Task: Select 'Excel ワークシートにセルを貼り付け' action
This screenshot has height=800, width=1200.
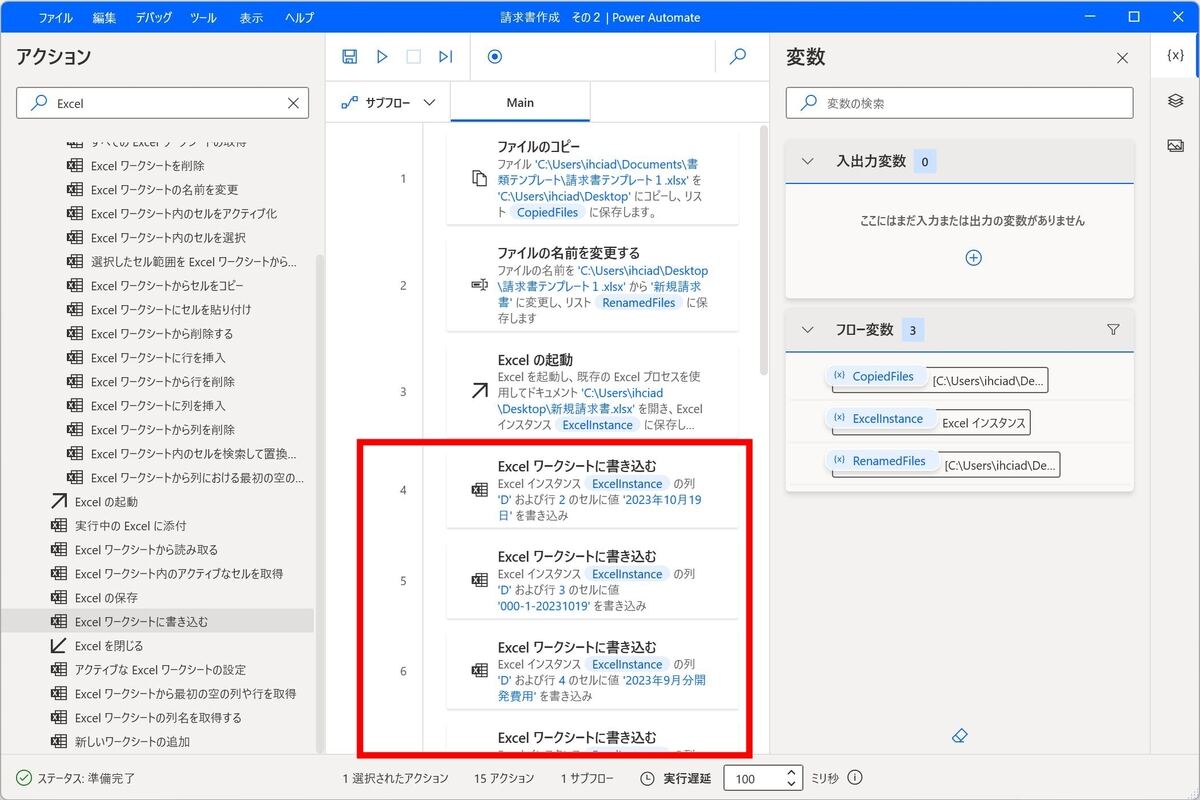Action: 171,310
